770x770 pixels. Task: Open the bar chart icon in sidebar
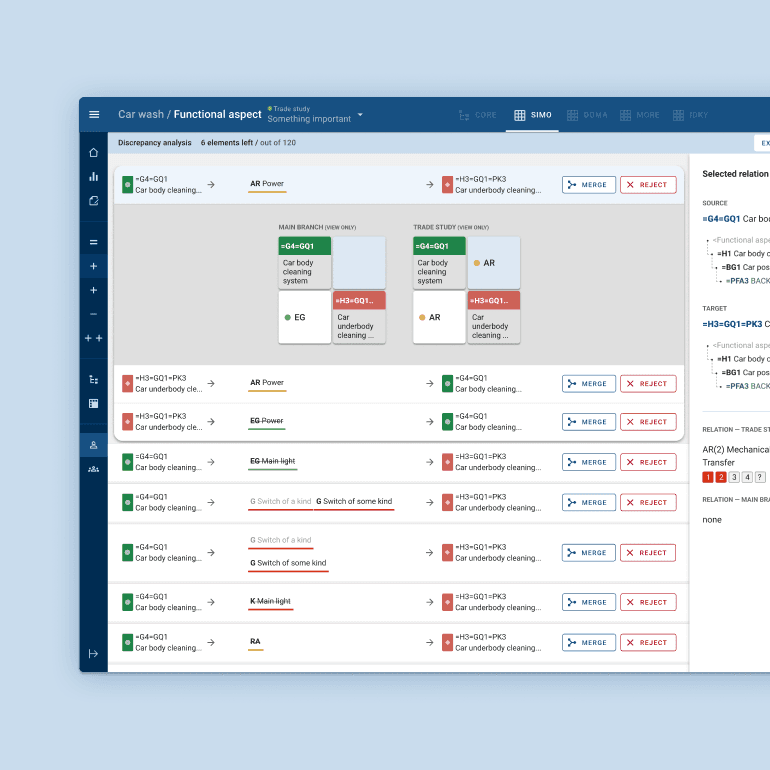[x=93, y=177]
